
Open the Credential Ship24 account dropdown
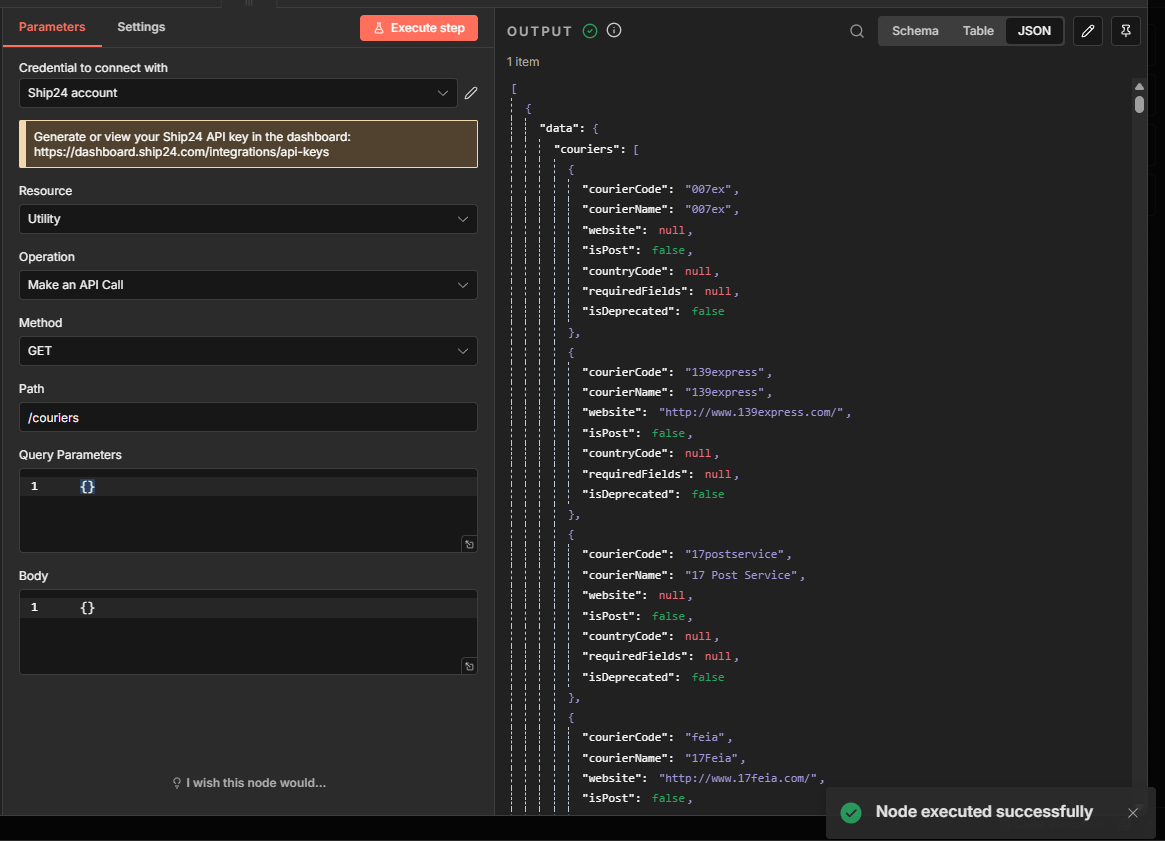[238, 93]
